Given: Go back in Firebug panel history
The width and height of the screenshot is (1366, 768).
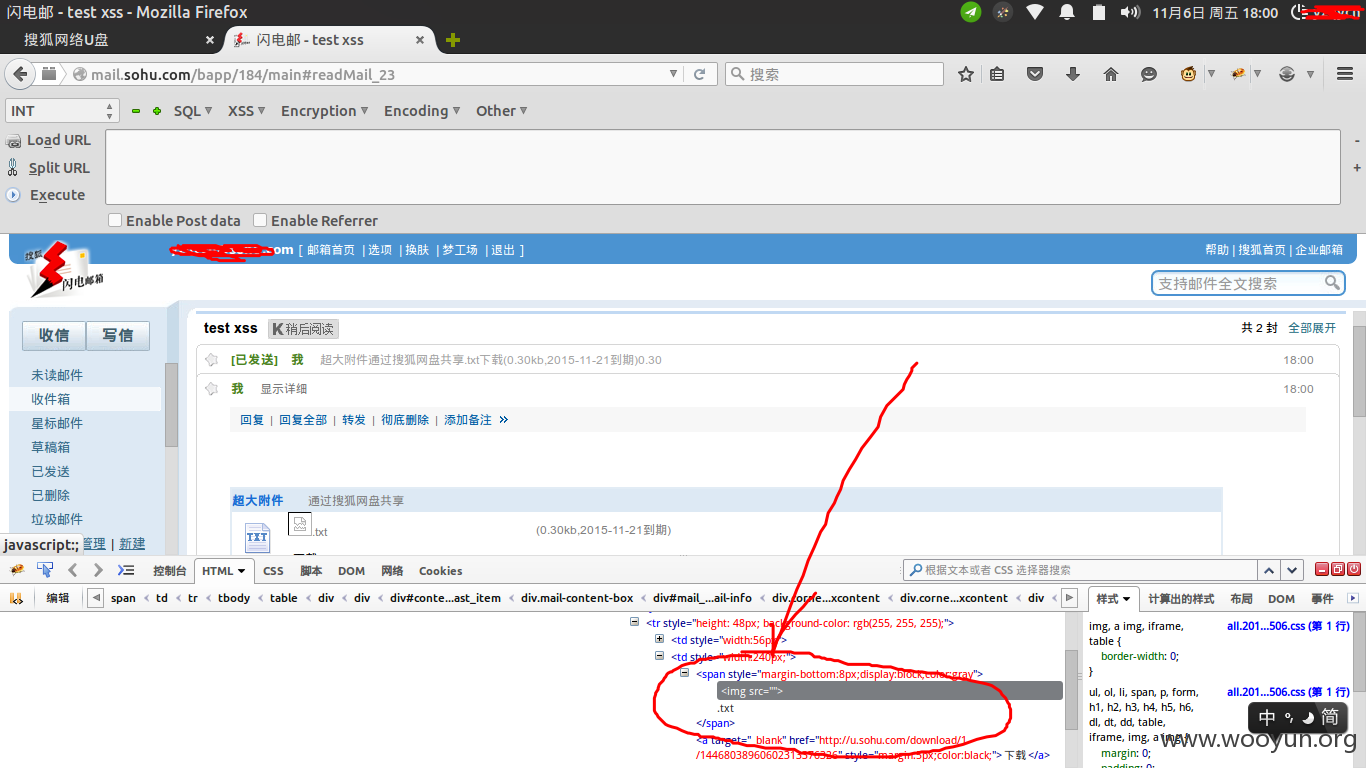Looking at the screenshot, I should point(72,570).
